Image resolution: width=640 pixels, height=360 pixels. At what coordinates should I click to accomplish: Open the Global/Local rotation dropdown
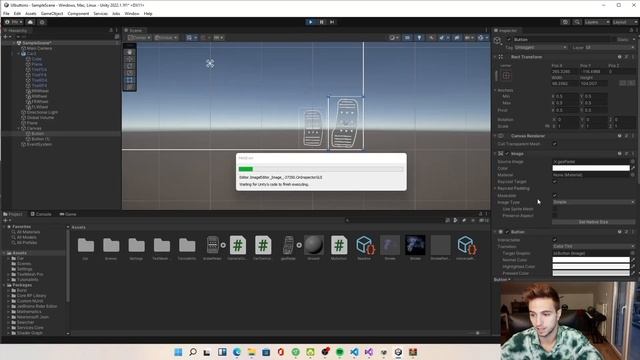tap(166, 38)
